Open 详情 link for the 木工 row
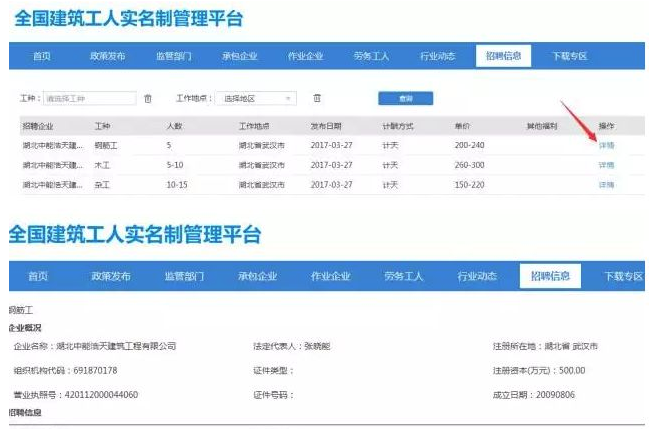 point(606,164)
